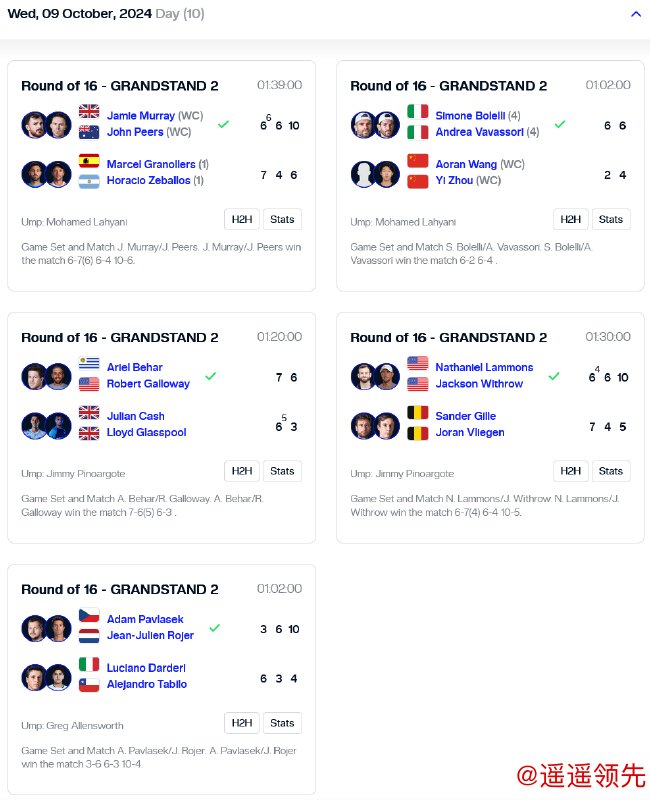Click the Cash/Glasspool player photo thumbnails
Image resolution: width=650 pixels, height=800 pixels.
47,426
